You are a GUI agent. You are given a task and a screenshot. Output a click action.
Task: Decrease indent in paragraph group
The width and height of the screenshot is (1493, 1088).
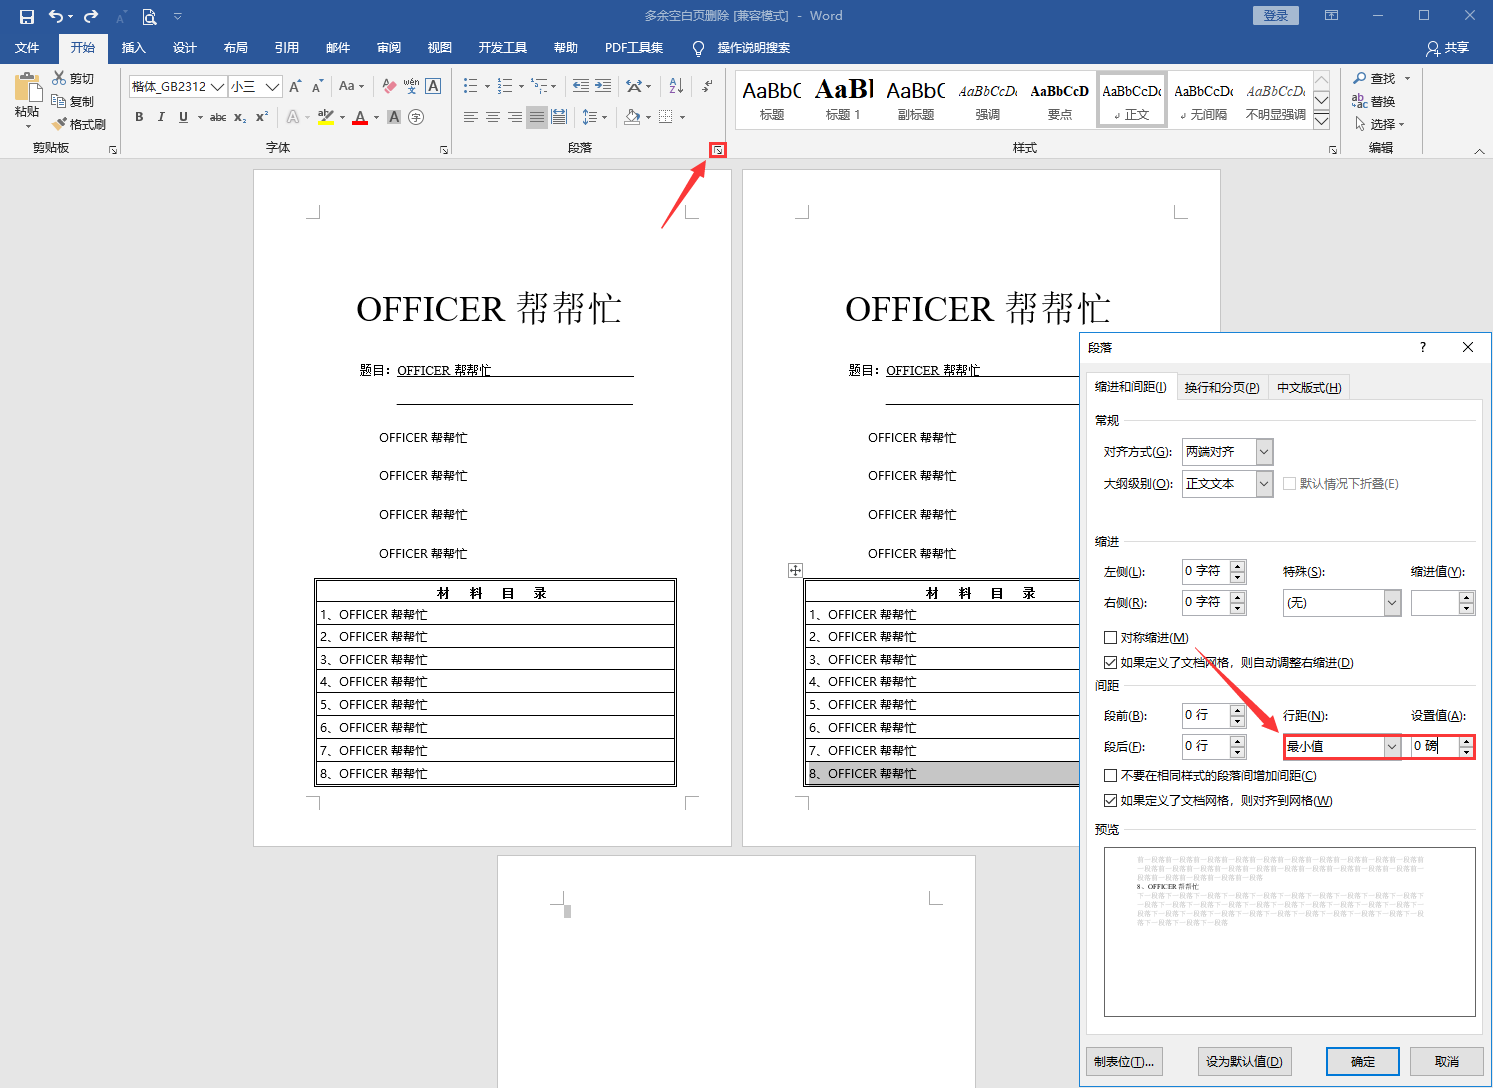pyautogui.click(x=581, y=86)
